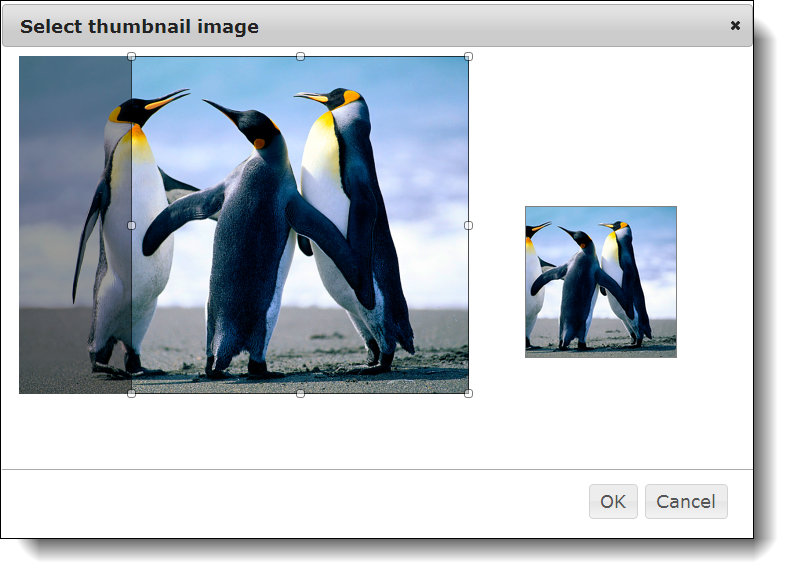Click the top-right crop handle

(x=468, y=56)
